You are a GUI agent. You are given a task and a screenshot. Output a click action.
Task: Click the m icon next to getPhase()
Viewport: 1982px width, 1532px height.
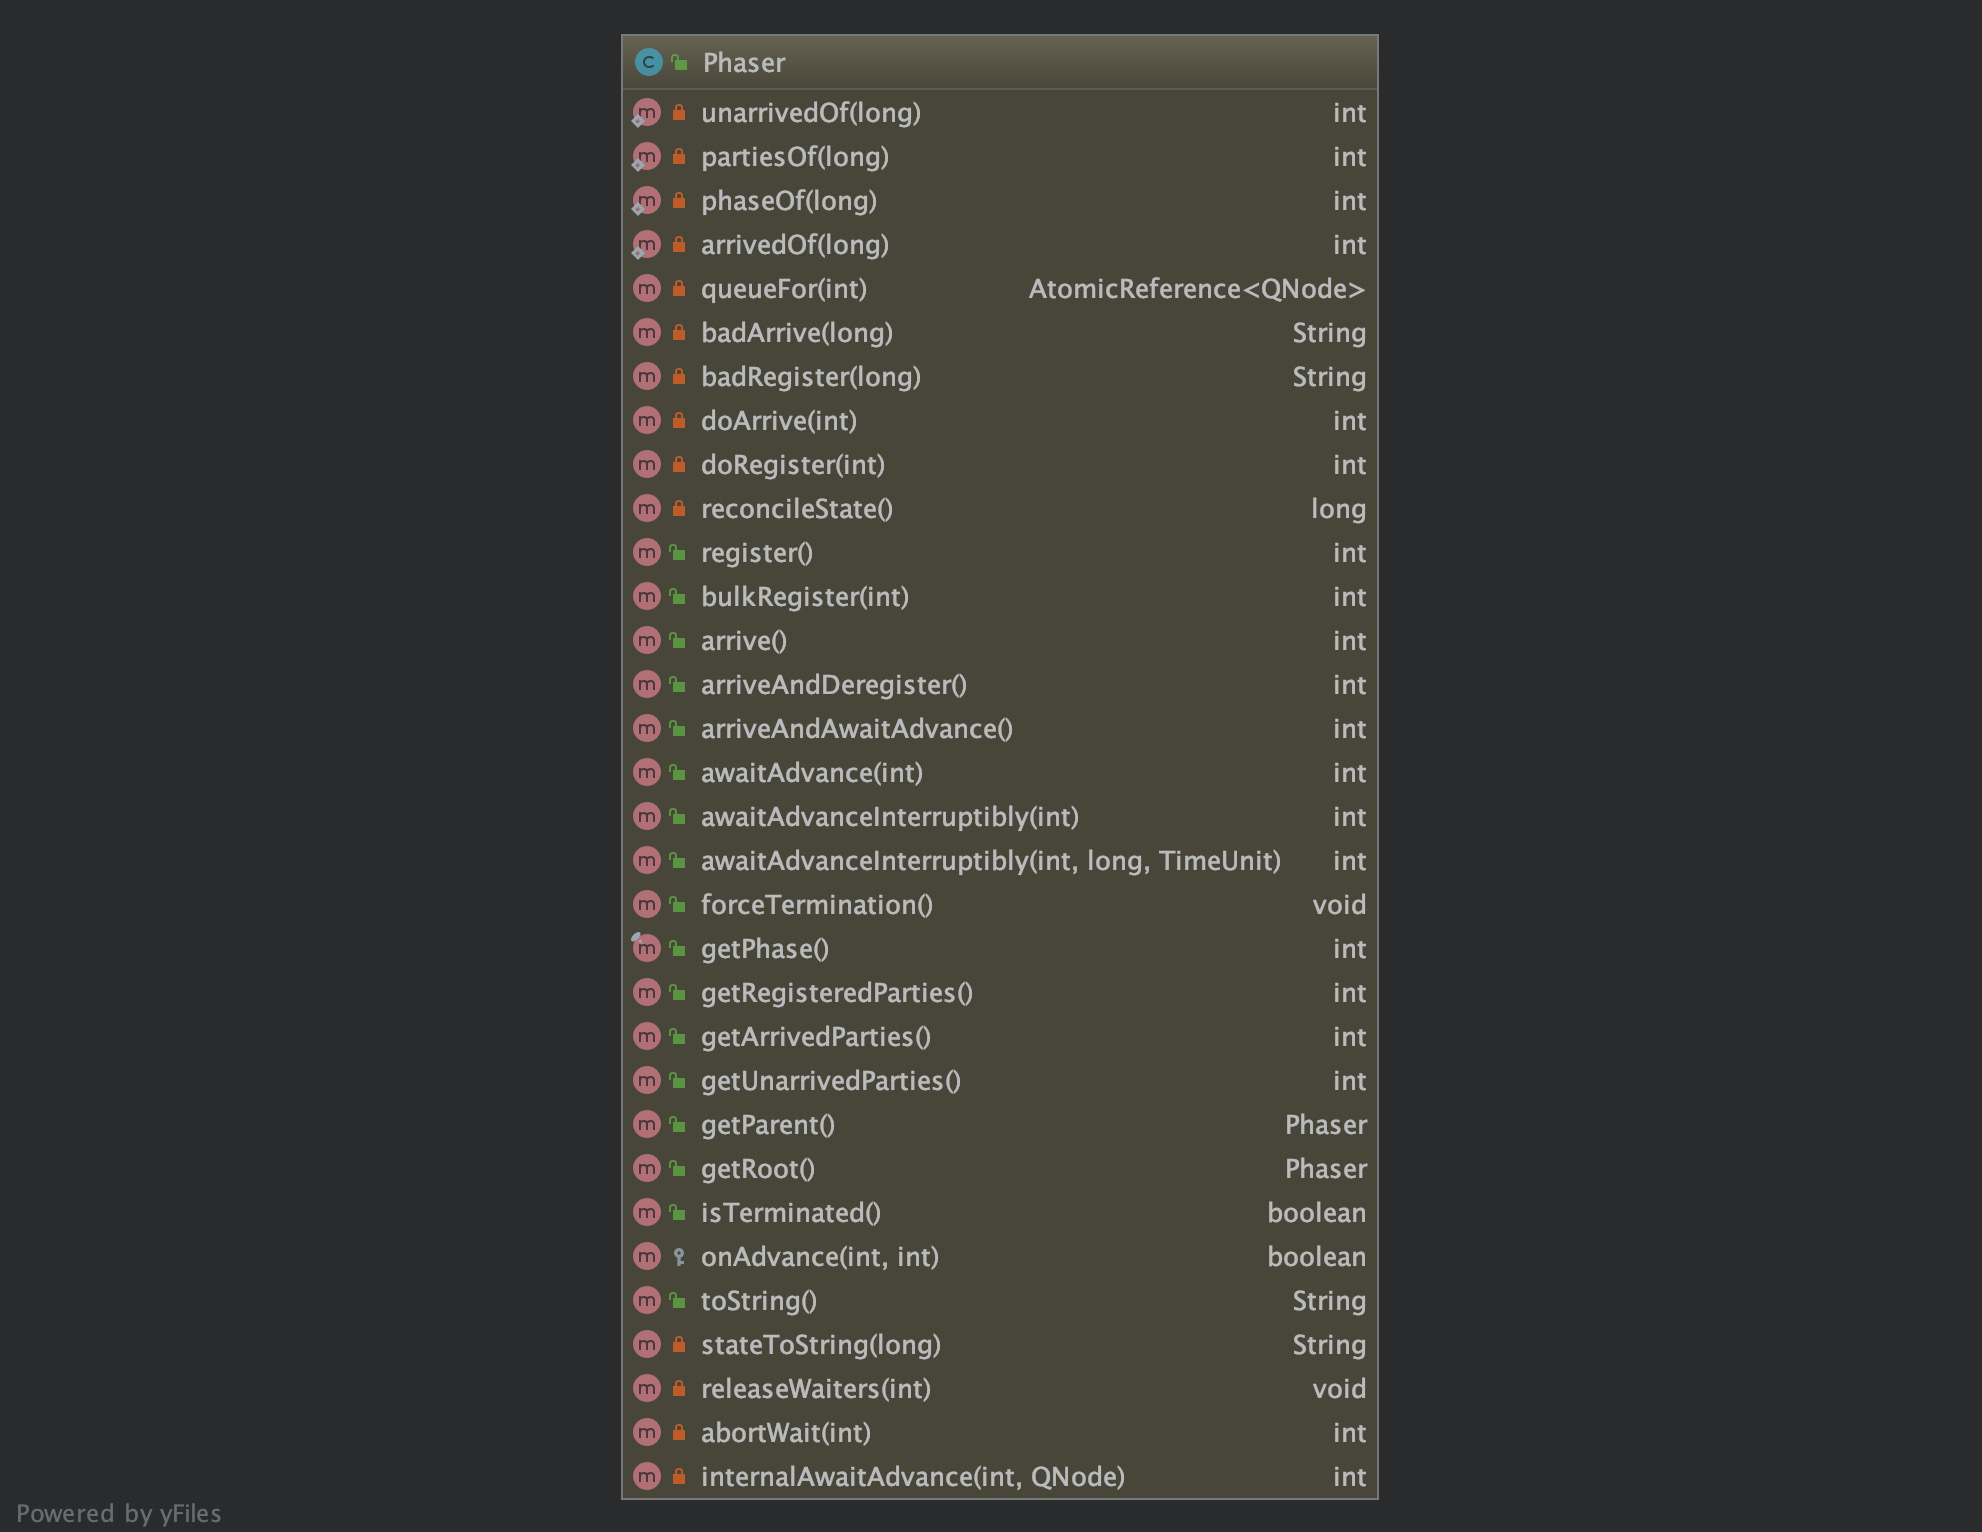click(648, 949)
